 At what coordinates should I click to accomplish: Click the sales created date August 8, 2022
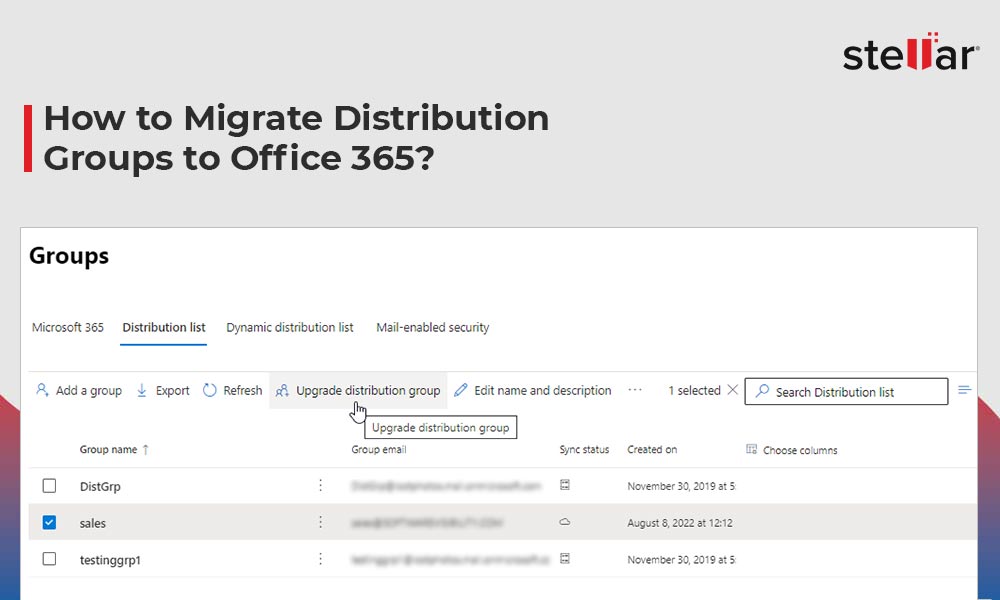[x=680, y=523]
